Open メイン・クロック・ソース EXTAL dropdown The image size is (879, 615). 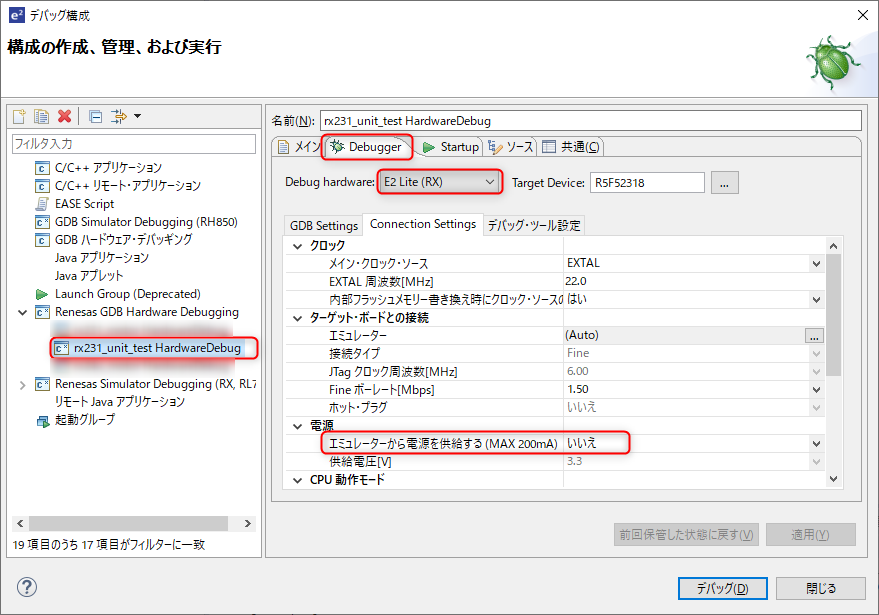coord(816,263)
